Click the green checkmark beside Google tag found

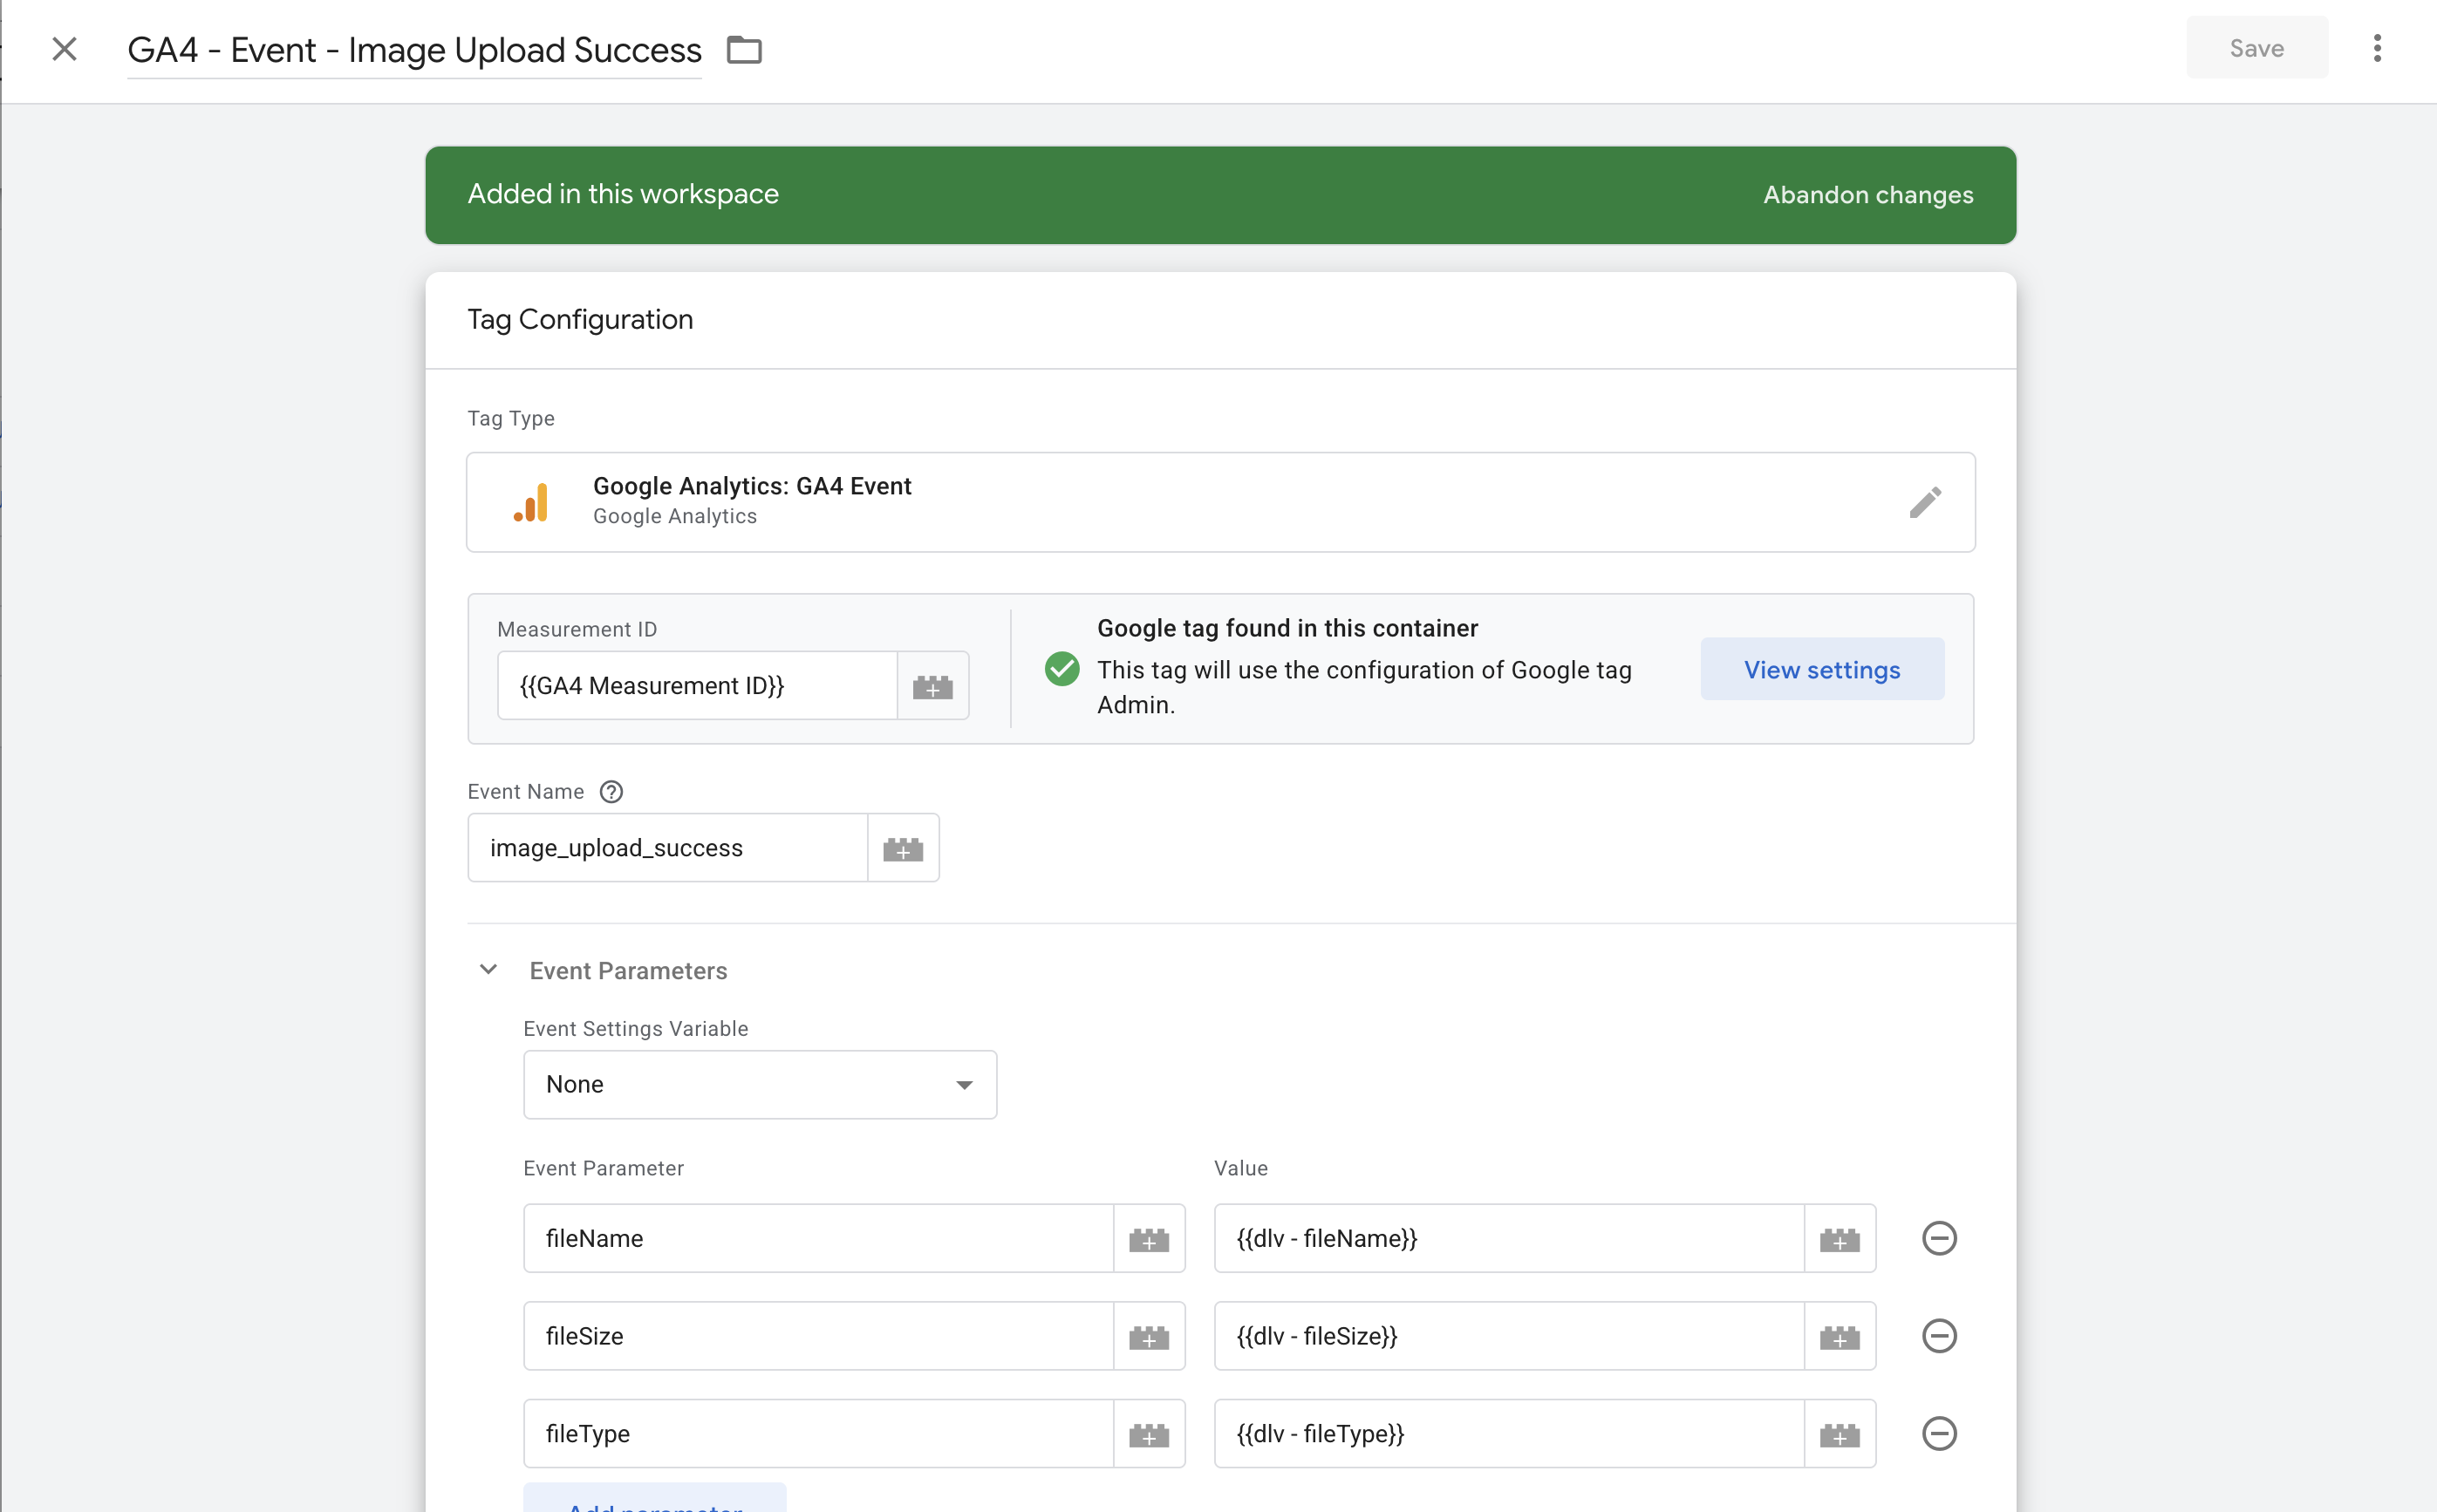click(x=1061, y=669)
